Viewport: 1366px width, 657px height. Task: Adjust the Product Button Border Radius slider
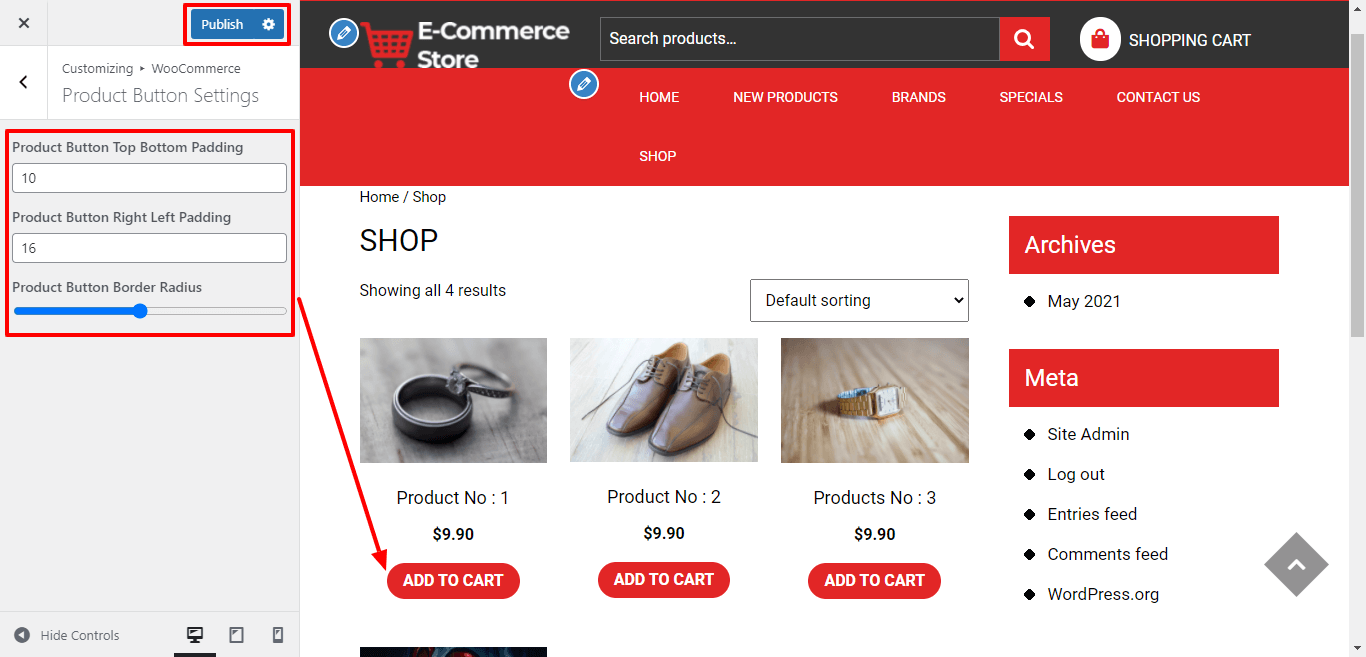click(140, 311)
